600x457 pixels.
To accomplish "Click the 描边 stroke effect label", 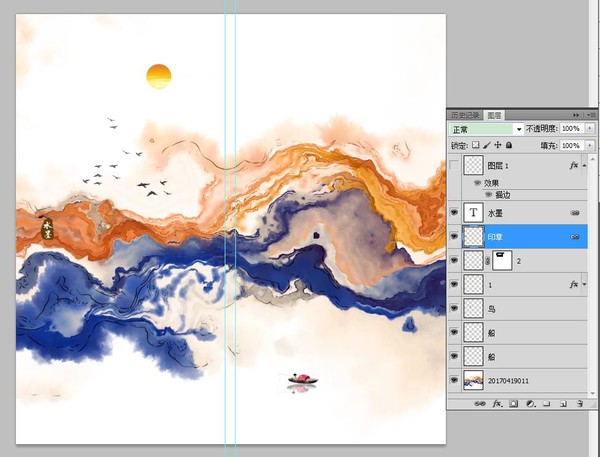I will (x=502, y=195).
